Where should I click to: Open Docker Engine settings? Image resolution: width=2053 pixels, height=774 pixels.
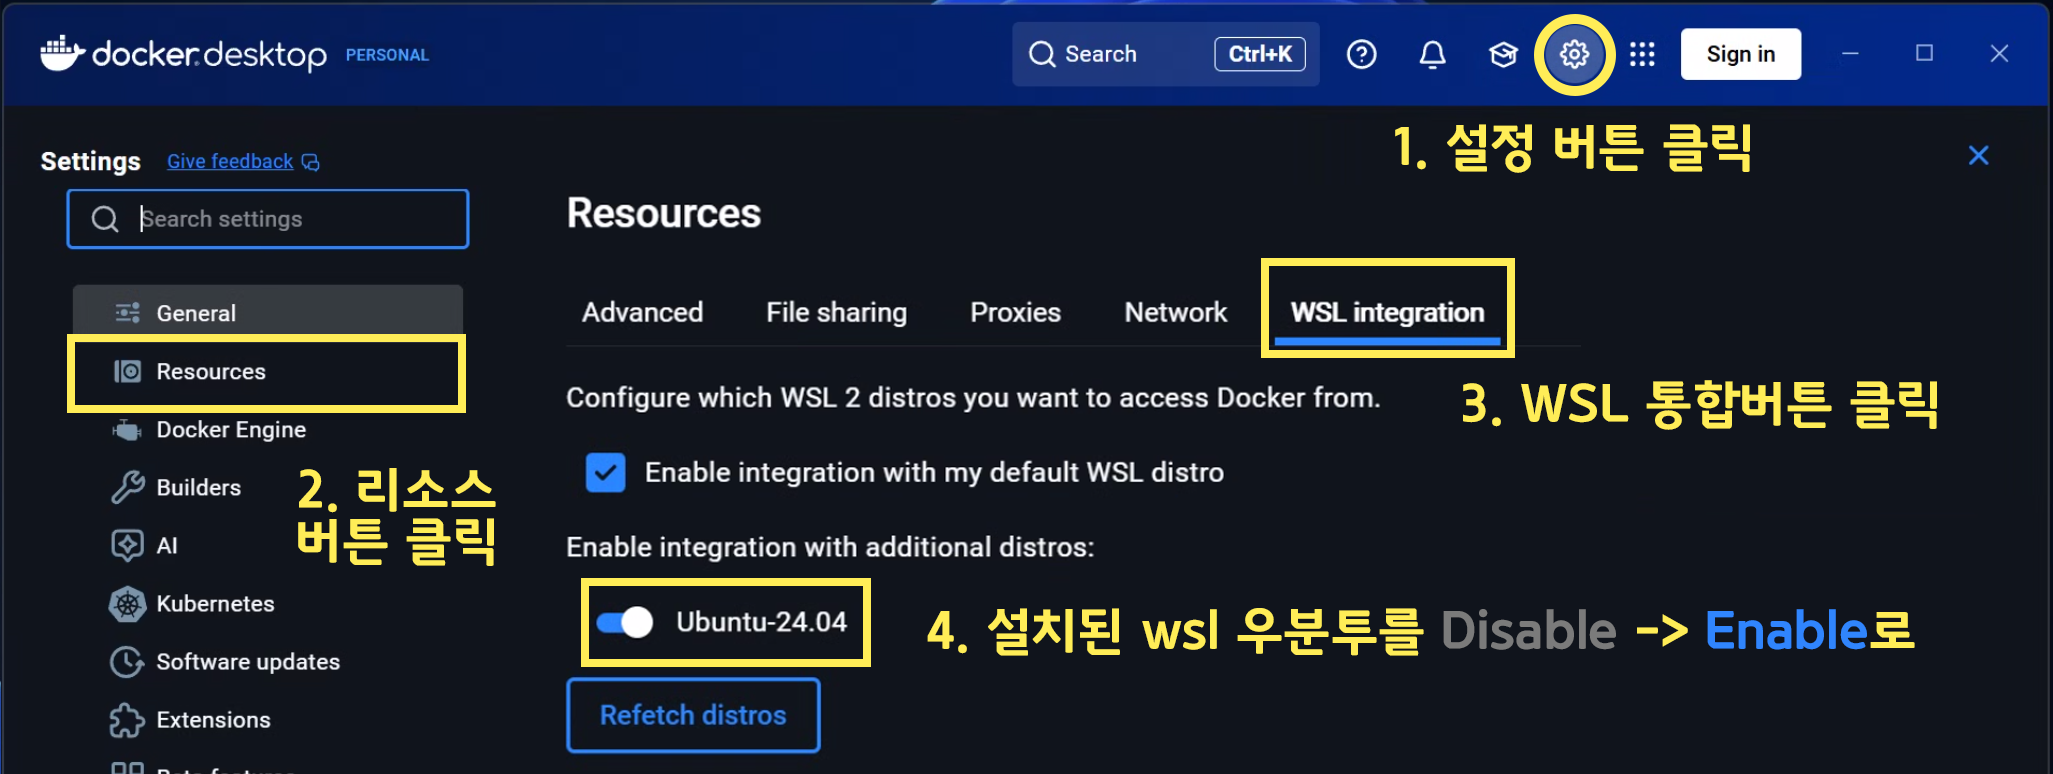pyautogui.click(x=267, y=430)
